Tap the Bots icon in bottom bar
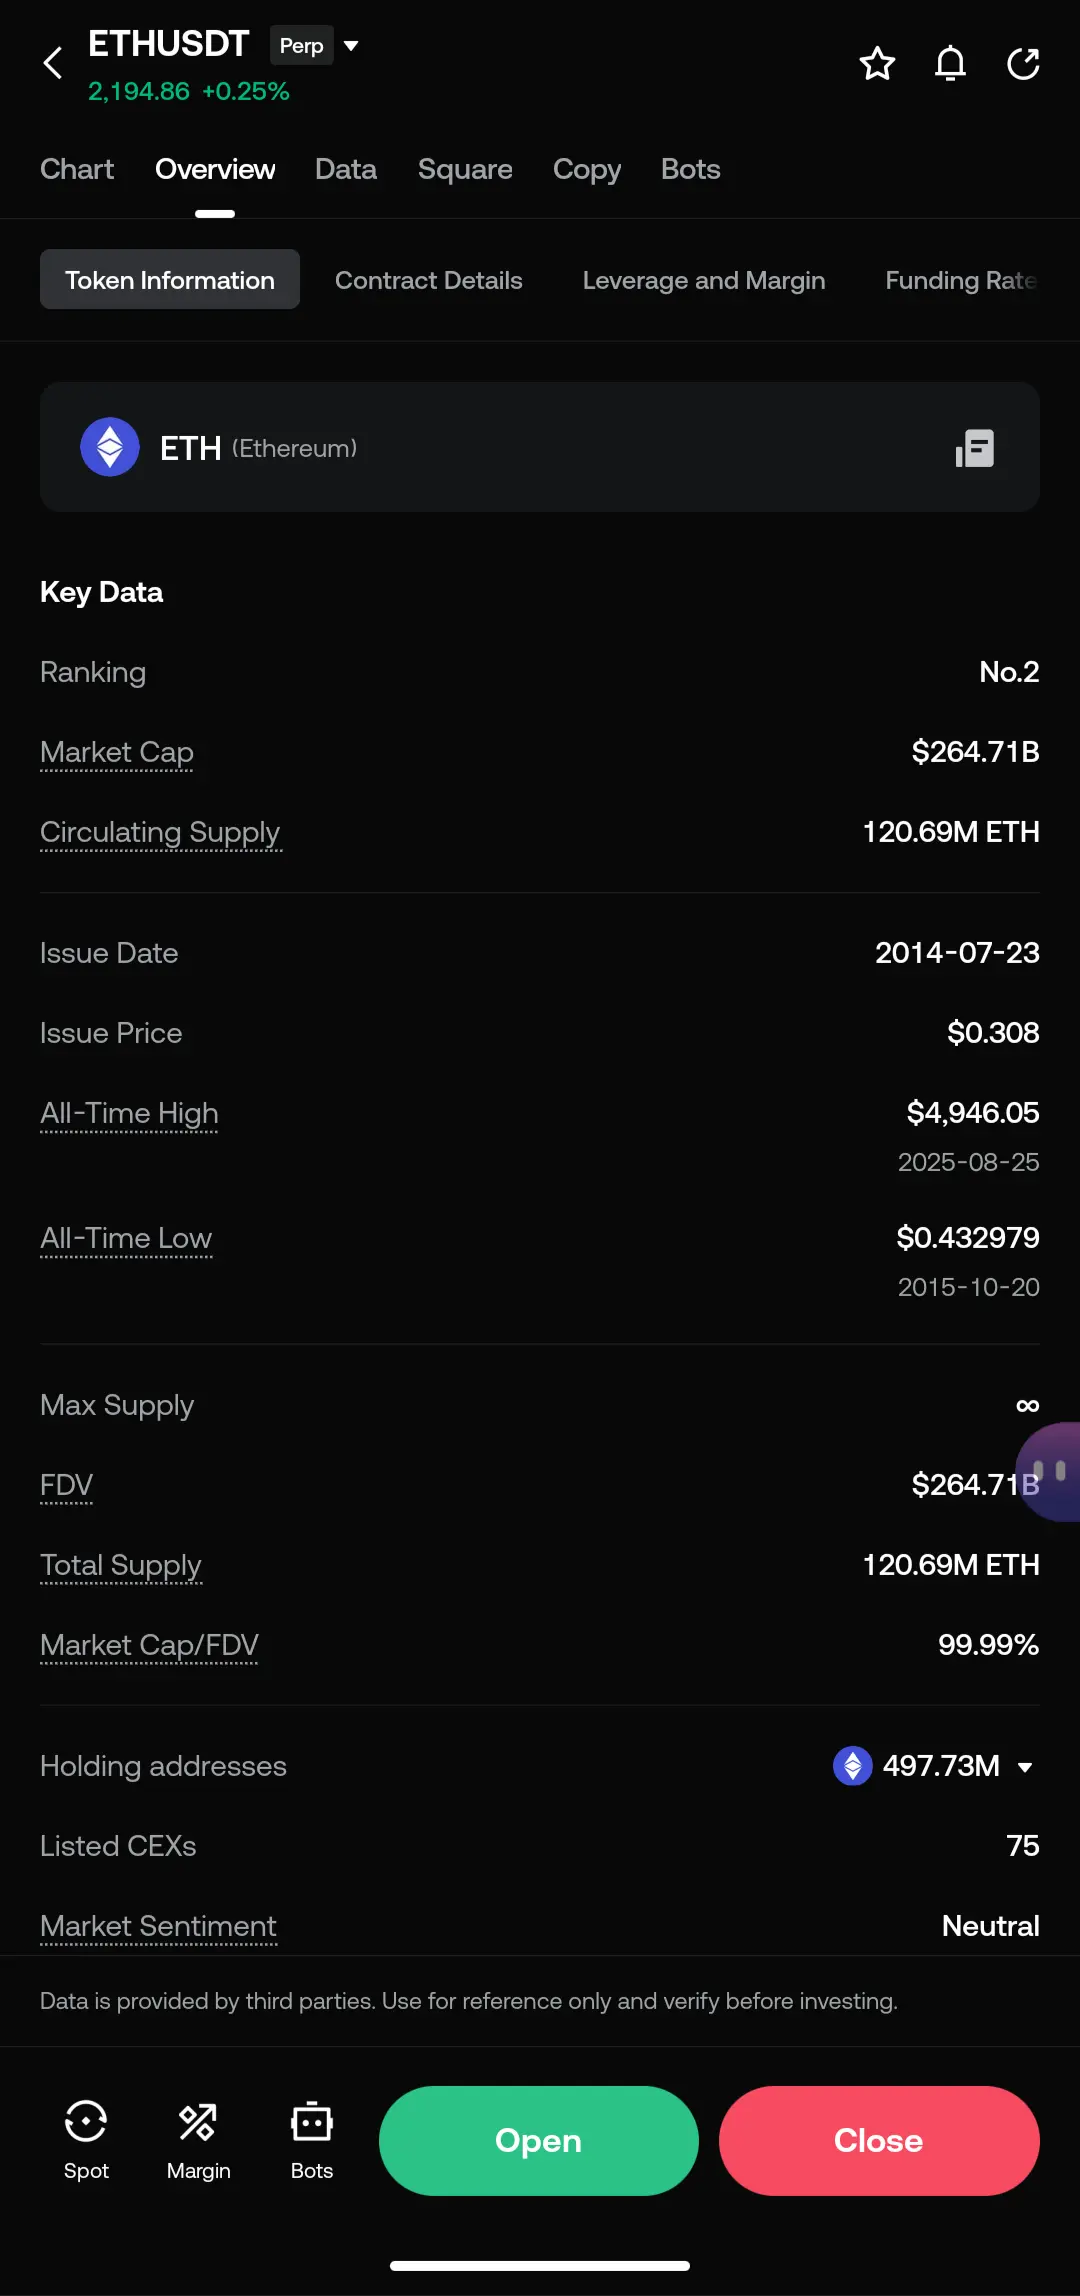The width and height of the screenshot is (1080, 2296). pos(311,2140)
